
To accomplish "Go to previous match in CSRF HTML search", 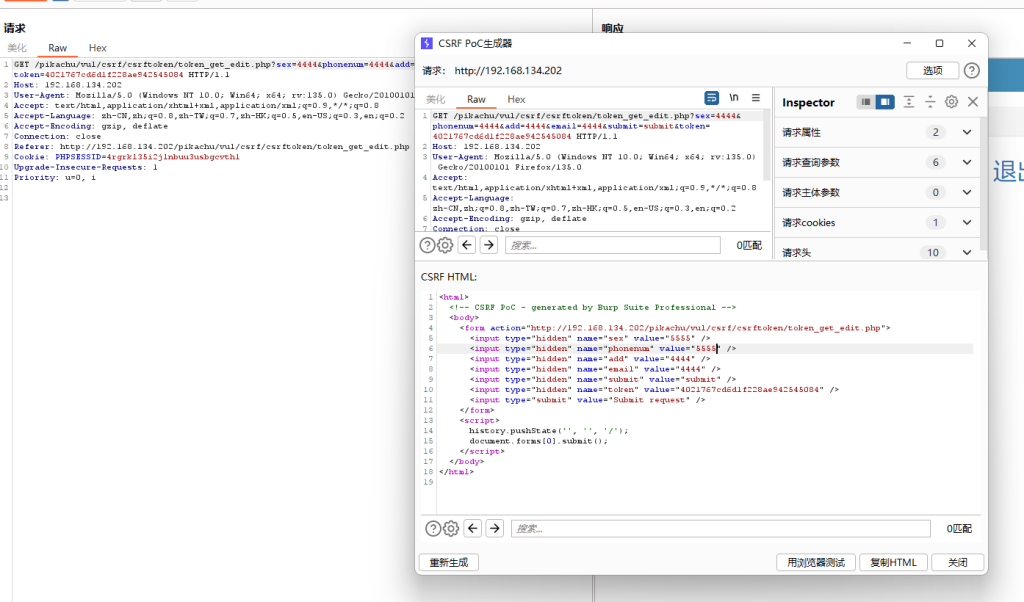I will tap(473, 529).
